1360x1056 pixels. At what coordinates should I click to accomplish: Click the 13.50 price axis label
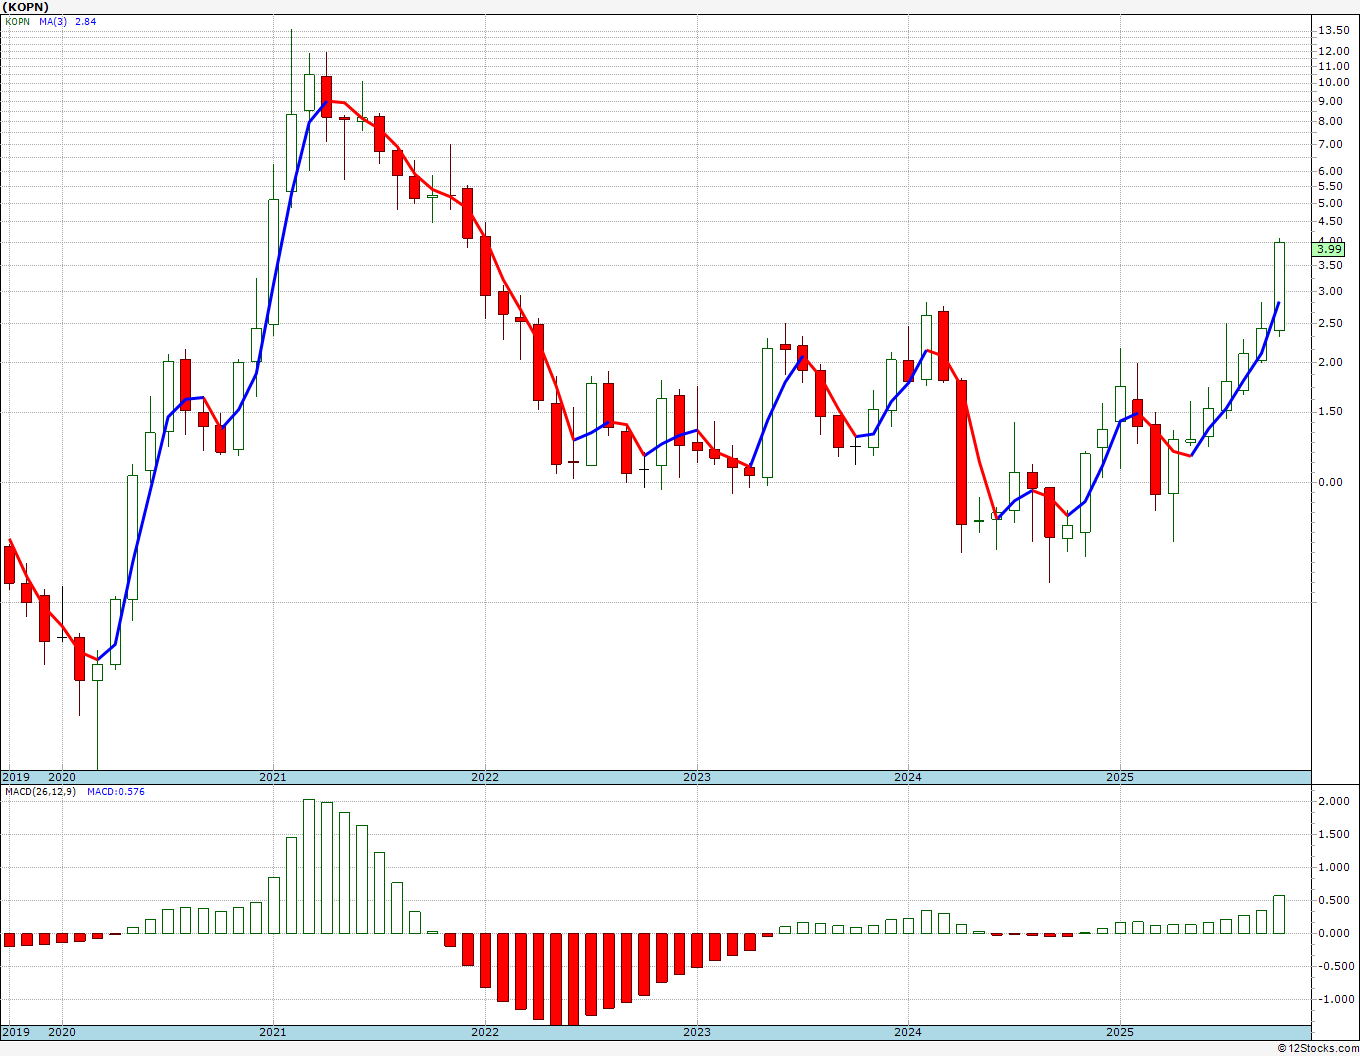coord(1332,30)
